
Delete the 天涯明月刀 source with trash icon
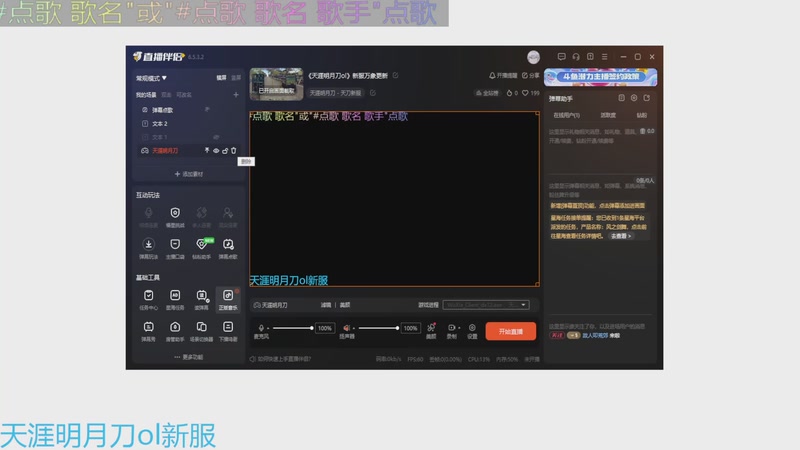(x=234, y=151)
